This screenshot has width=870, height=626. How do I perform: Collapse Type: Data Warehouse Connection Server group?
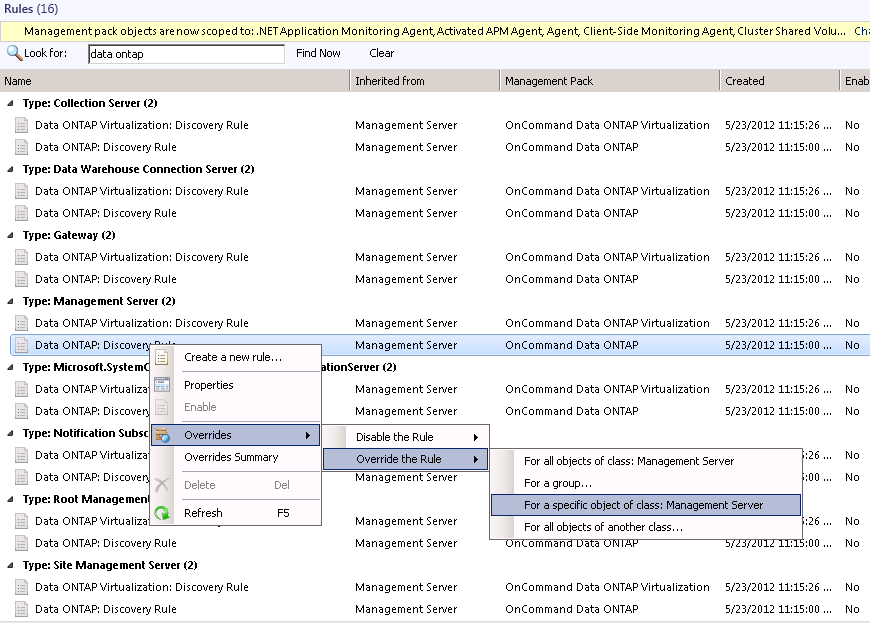(x=11, y=169)
